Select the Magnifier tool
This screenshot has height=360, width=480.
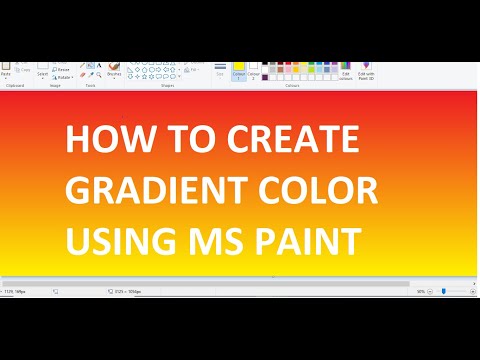[x=99, y=75]
